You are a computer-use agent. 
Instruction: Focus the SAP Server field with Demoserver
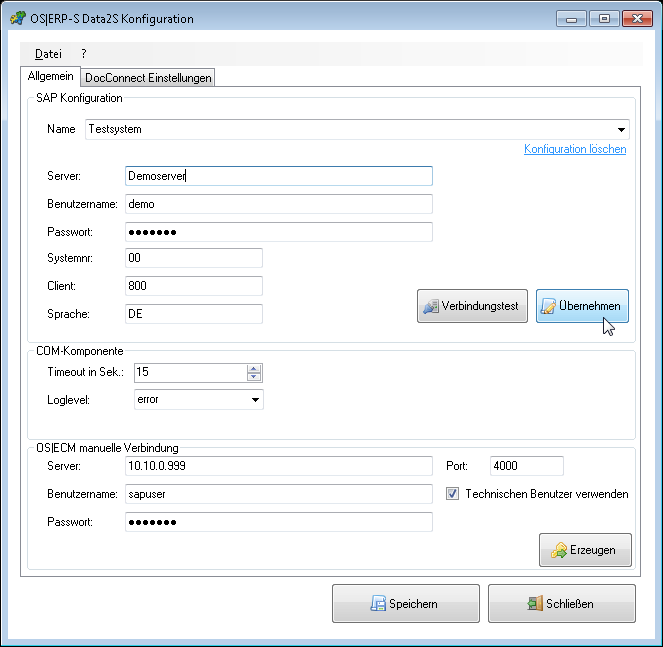279,176
